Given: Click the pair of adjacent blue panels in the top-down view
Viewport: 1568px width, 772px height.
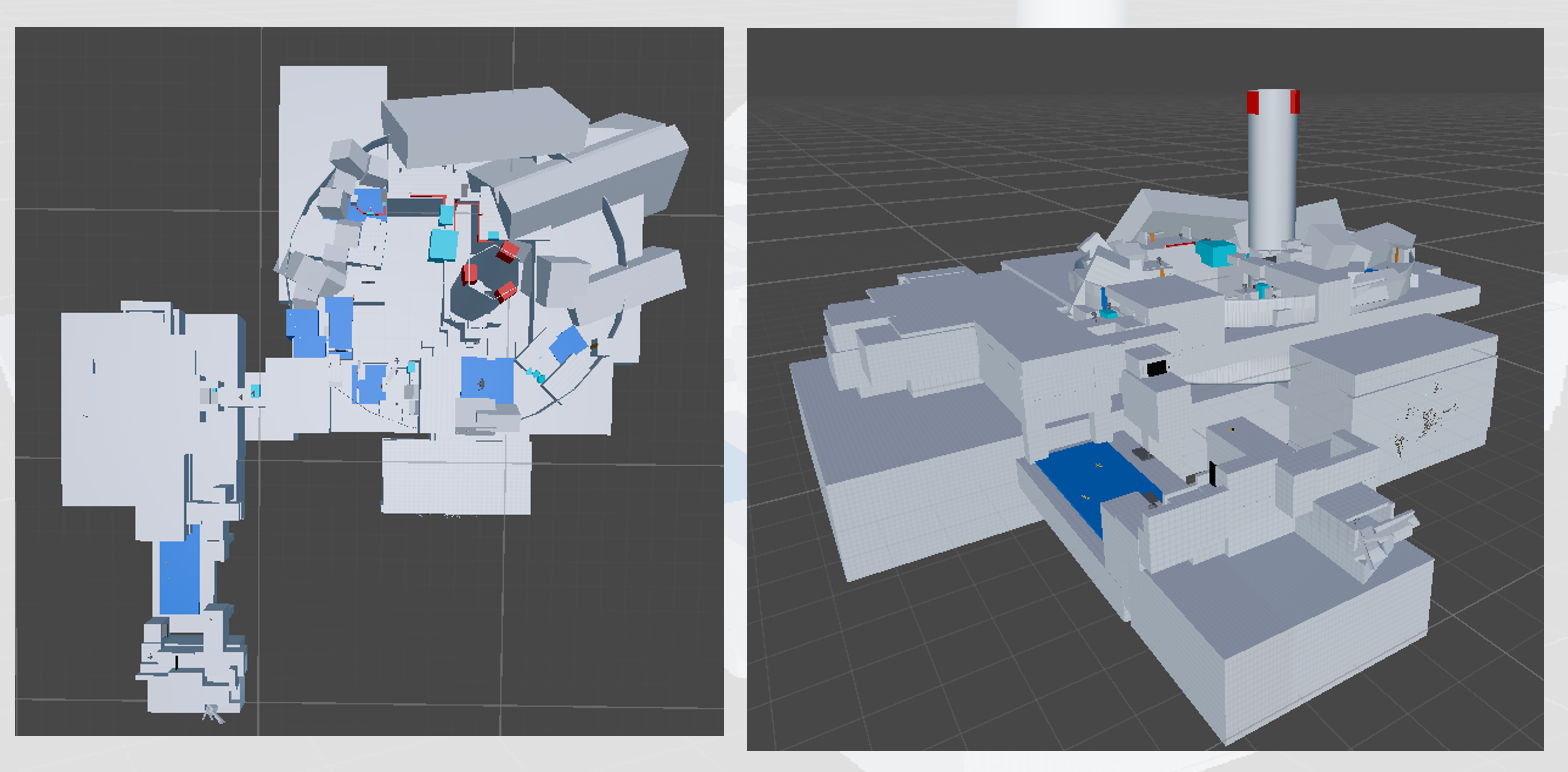Looking at the screenshot, I should click(320, 327).
